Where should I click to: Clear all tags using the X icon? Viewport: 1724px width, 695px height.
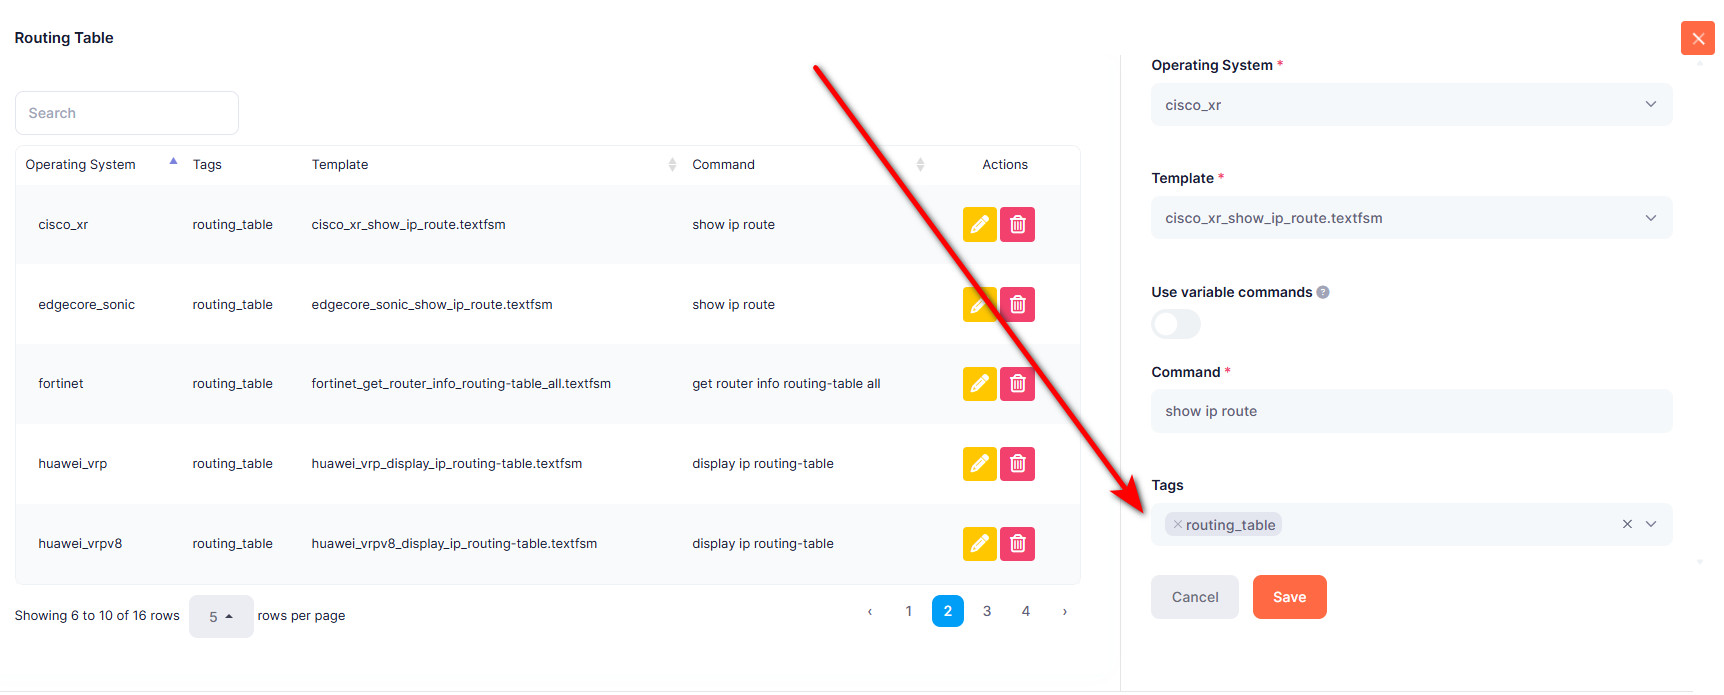click(x=1627, y=524)
